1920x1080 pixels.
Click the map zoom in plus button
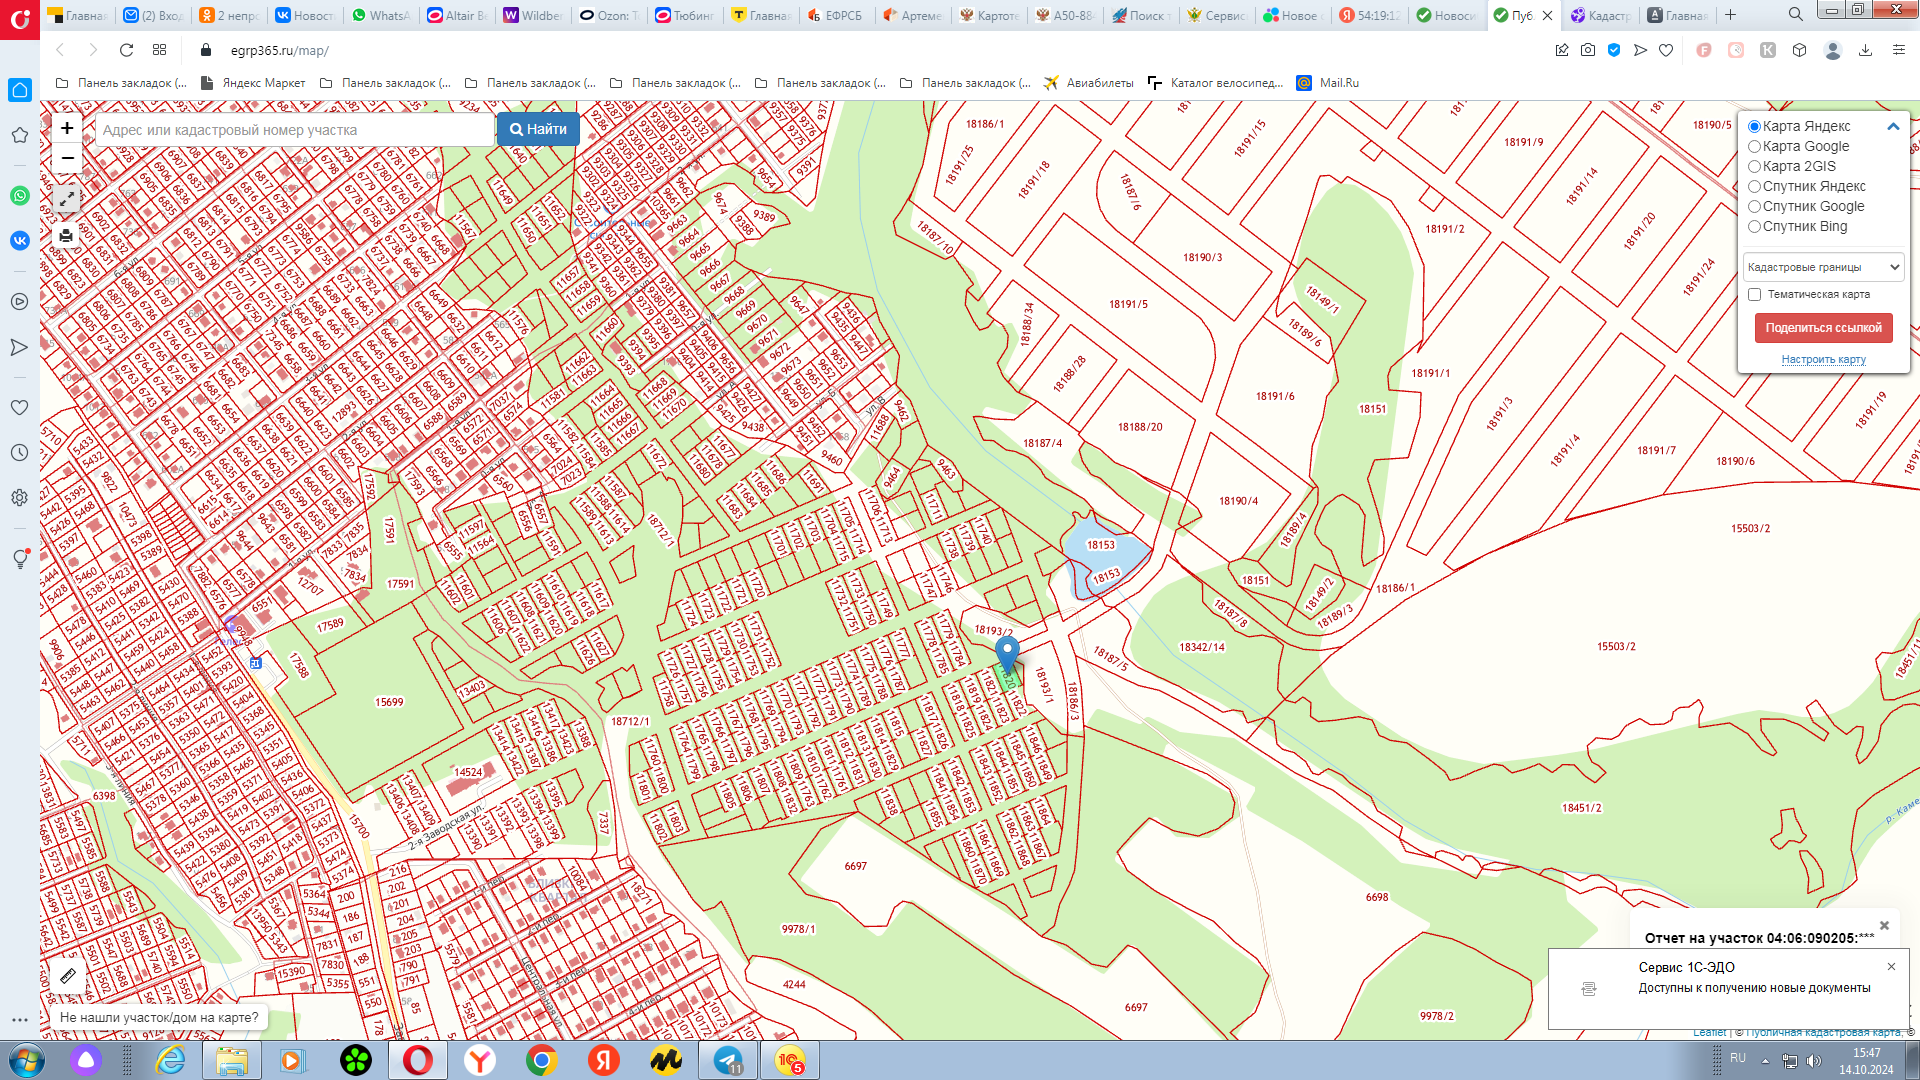pyautogui.click(x=67, y=128)
